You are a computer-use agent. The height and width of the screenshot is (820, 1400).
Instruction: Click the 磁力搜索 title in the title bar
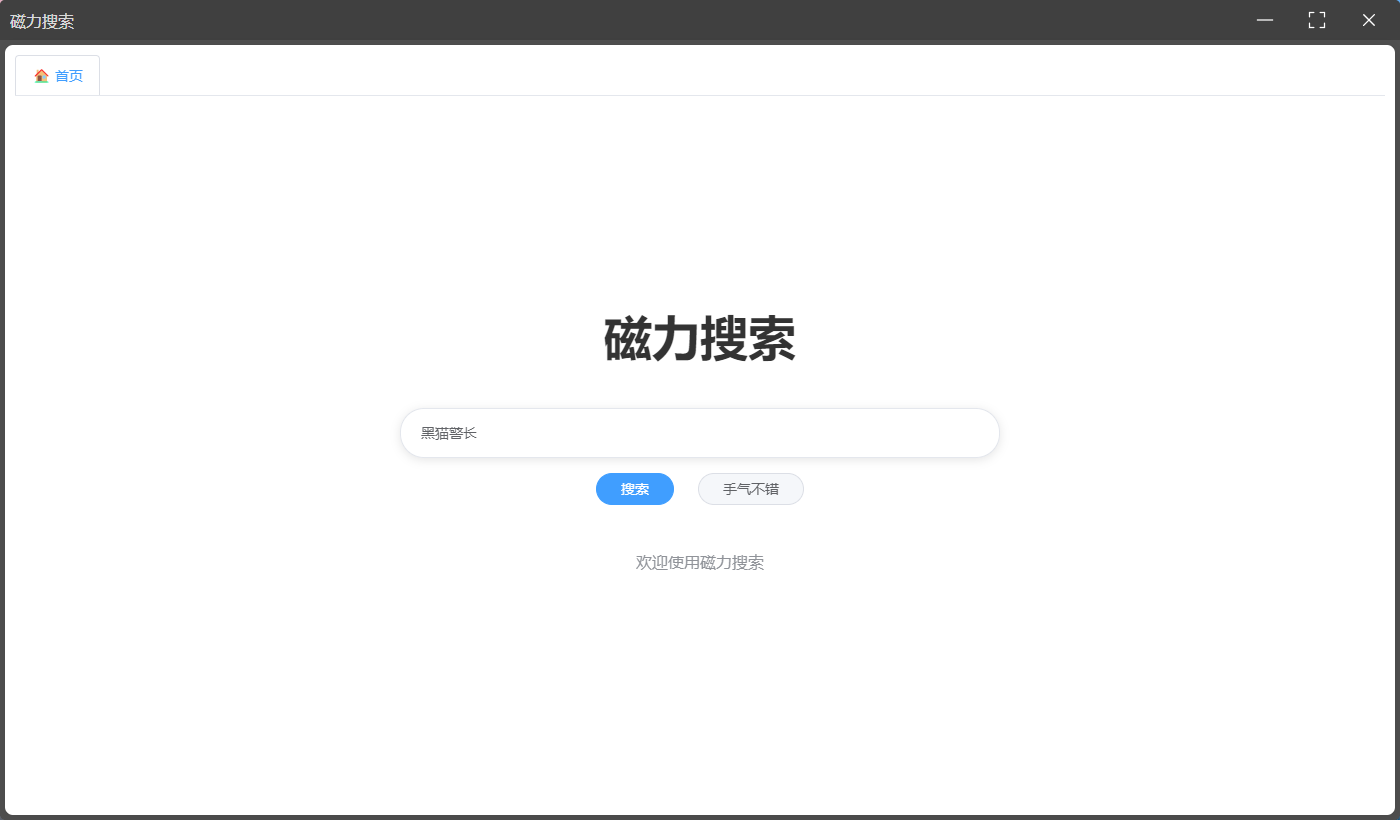pyautogui.click(x=42, y=21)
